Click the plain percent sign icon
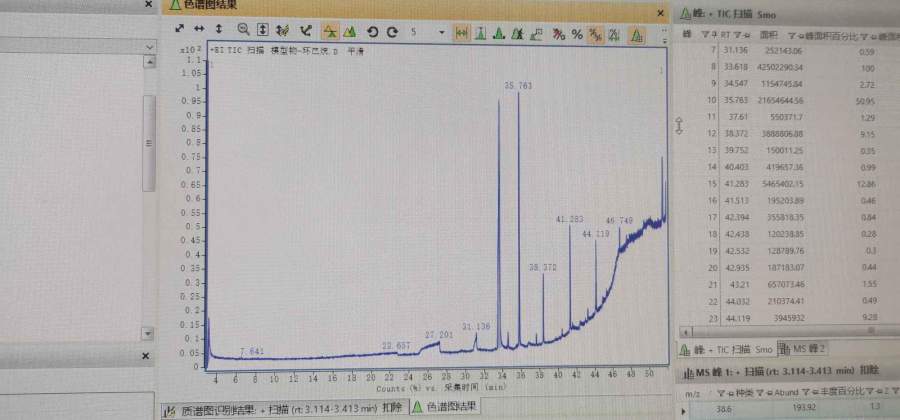 coord(577,36)
